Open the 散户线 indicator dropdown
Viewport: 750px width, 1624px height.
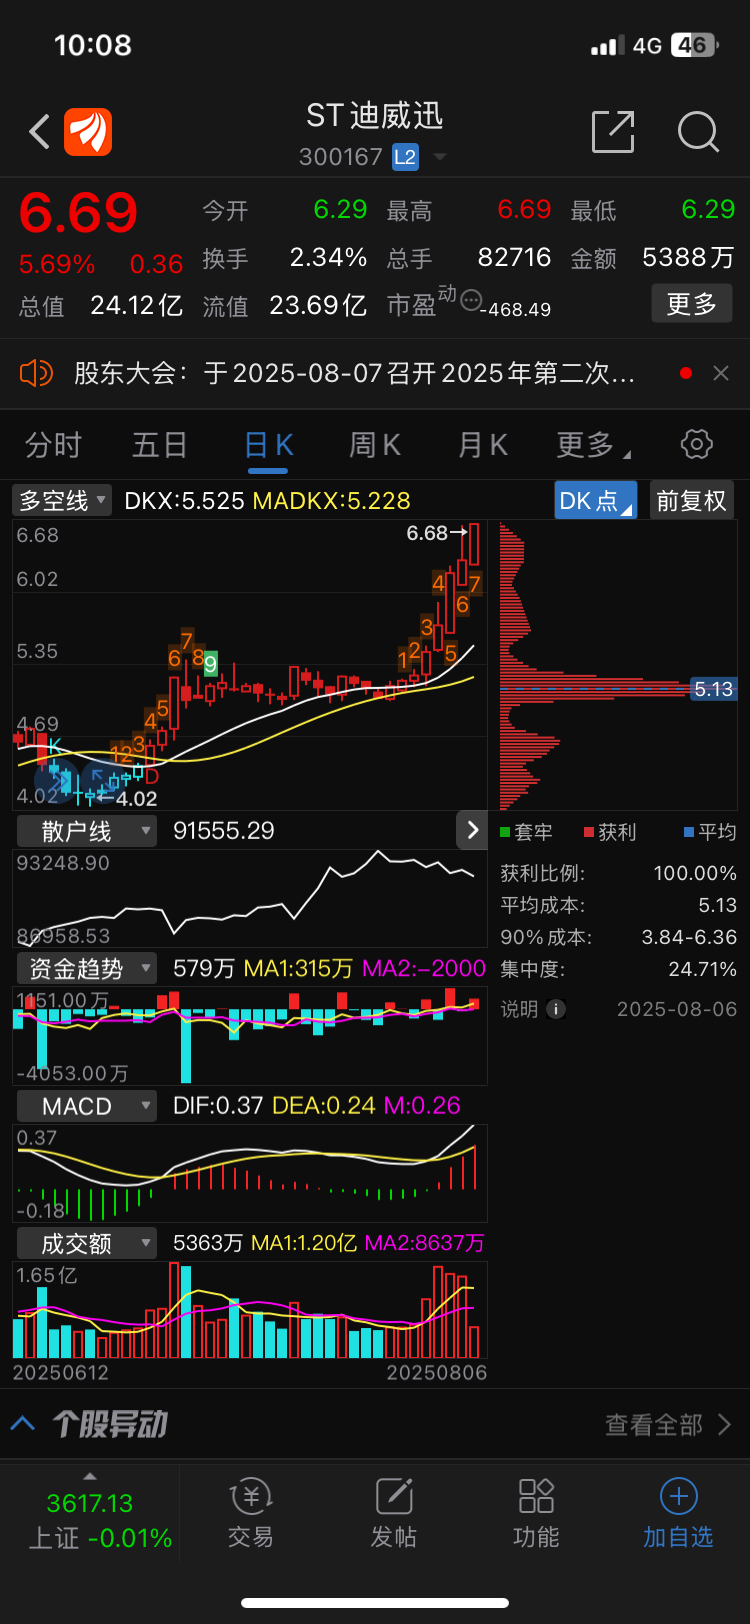tap(87, 831)
